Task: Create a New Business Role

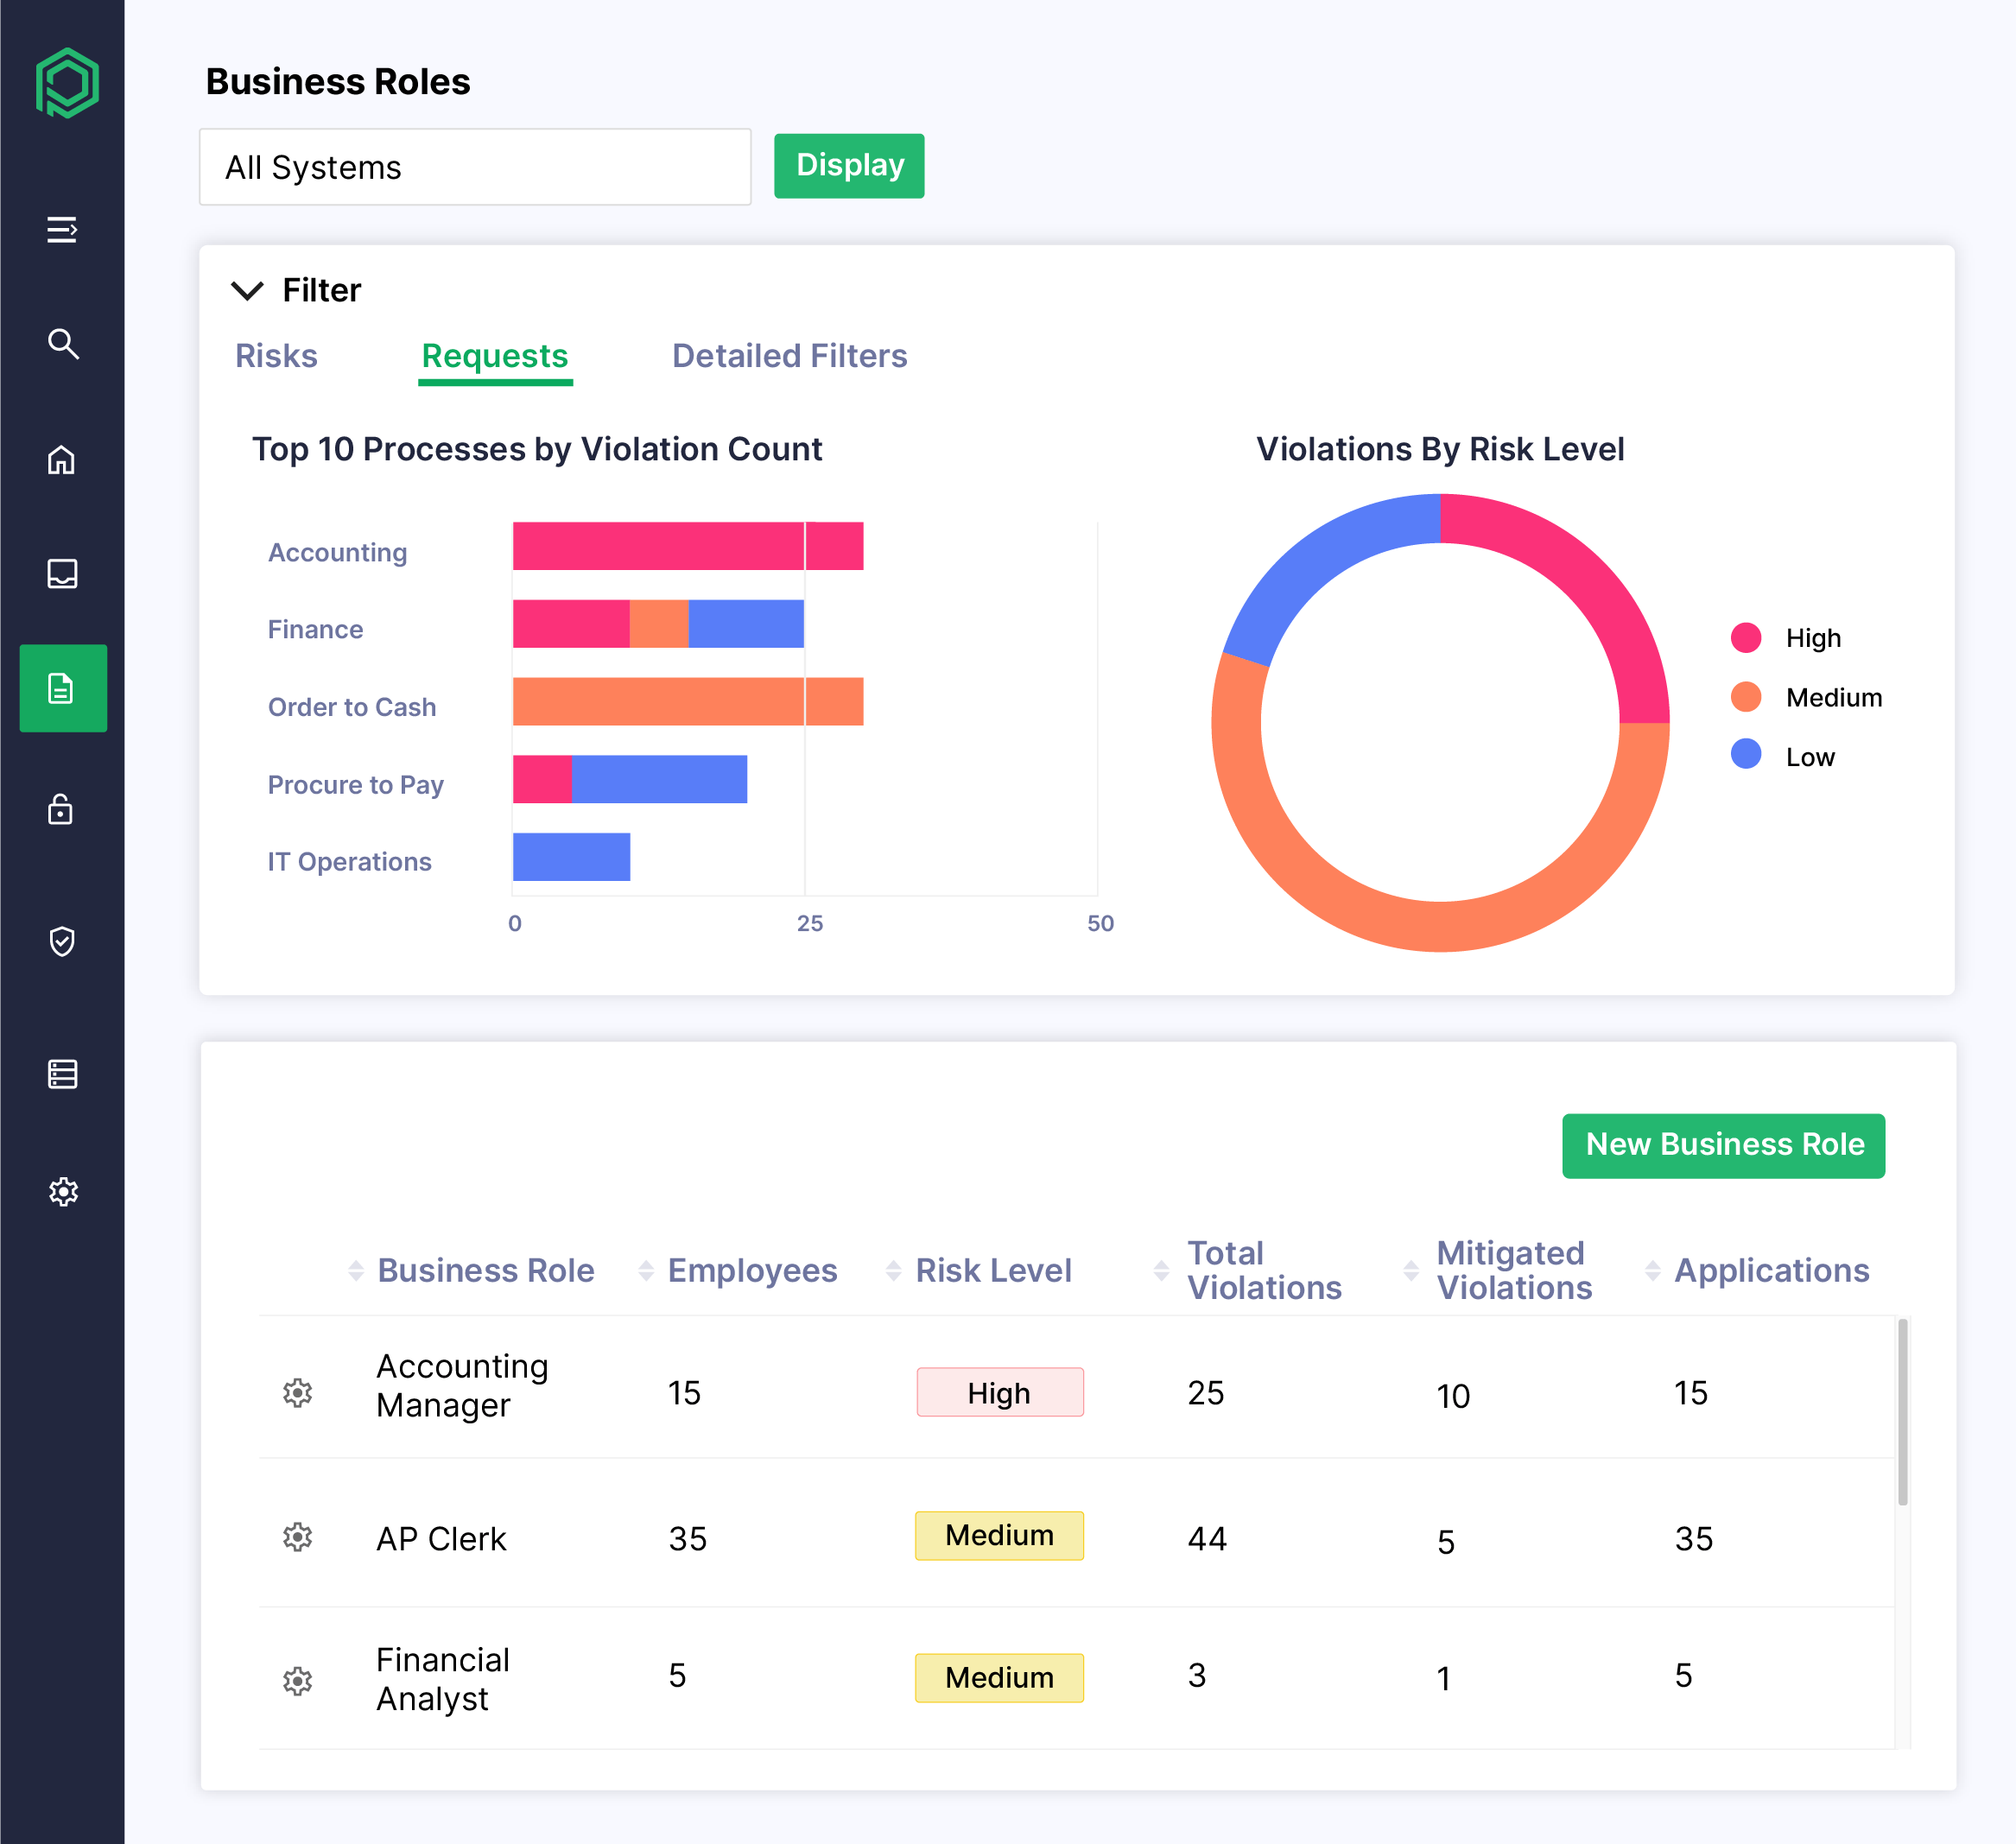Action: (1723, 1146)
